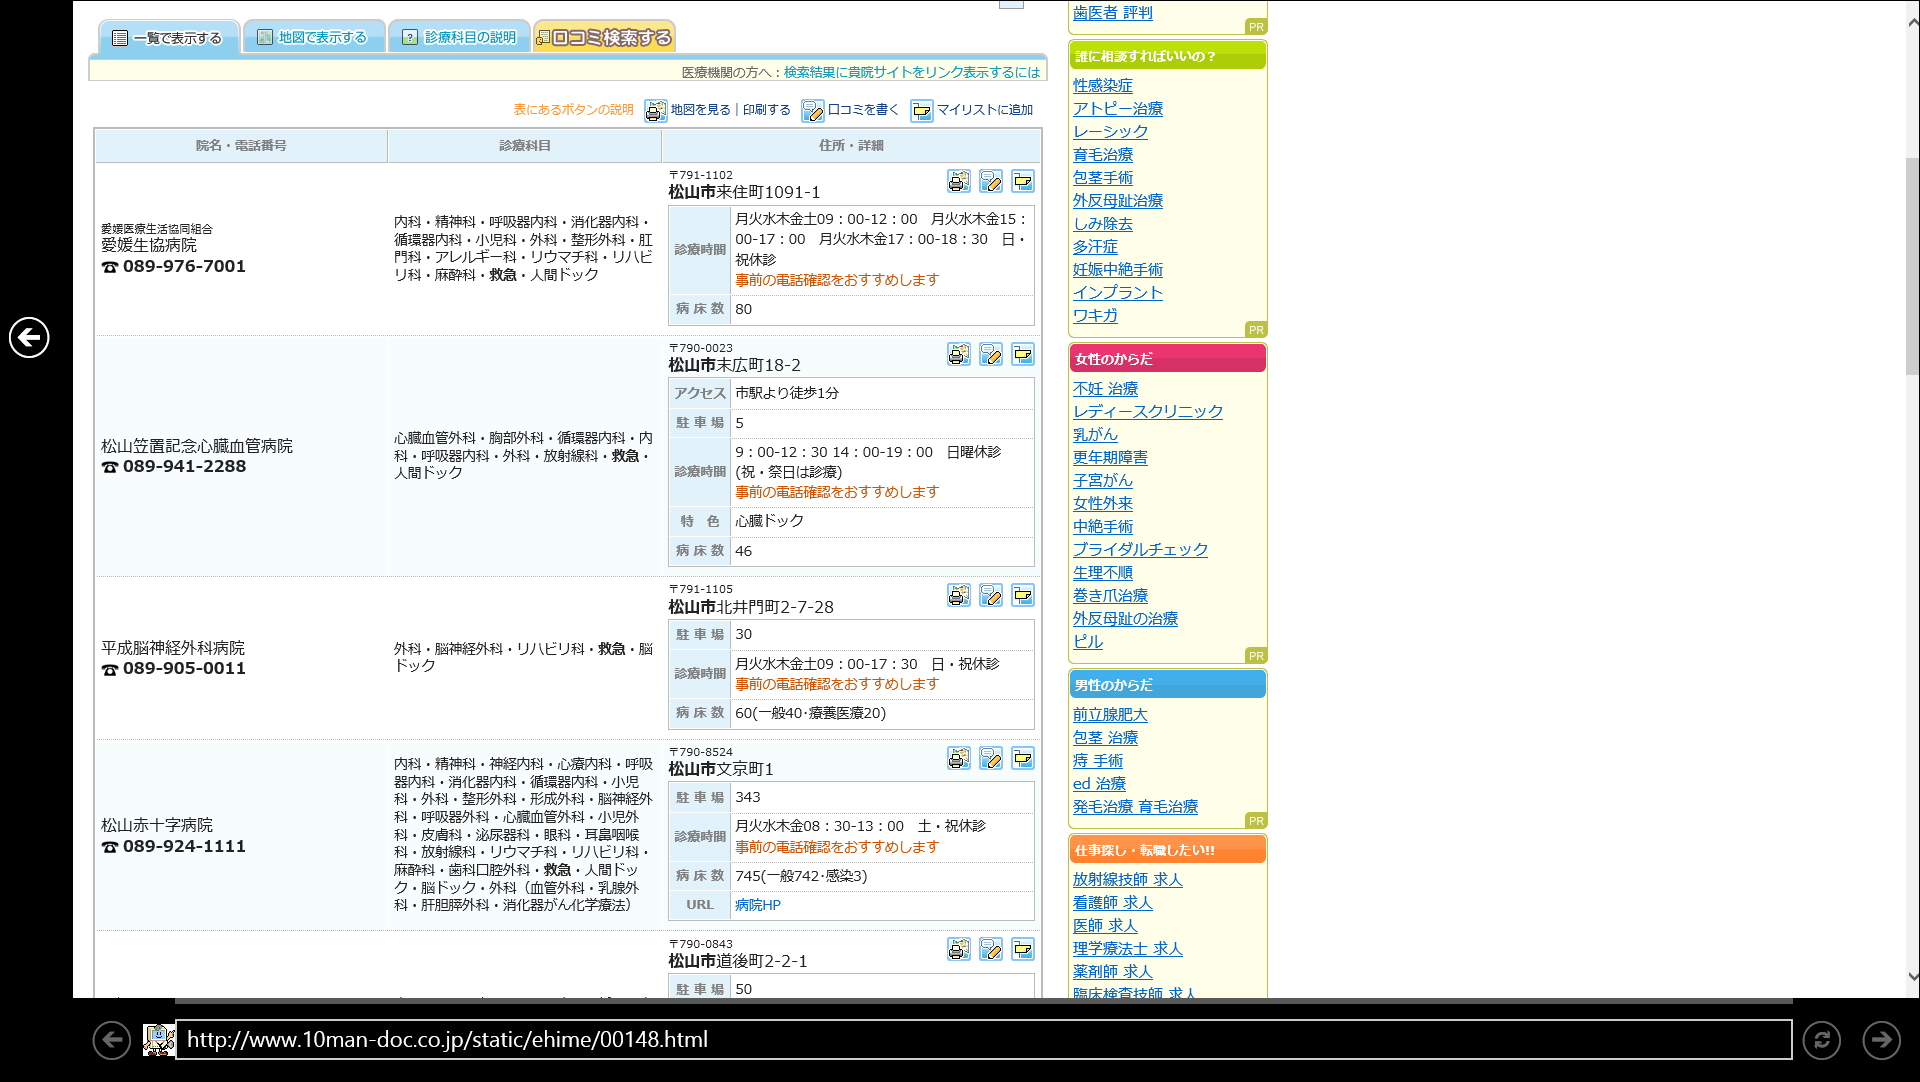
Task: Open ed 治療 sidebar link
Action: [1099, 784]
